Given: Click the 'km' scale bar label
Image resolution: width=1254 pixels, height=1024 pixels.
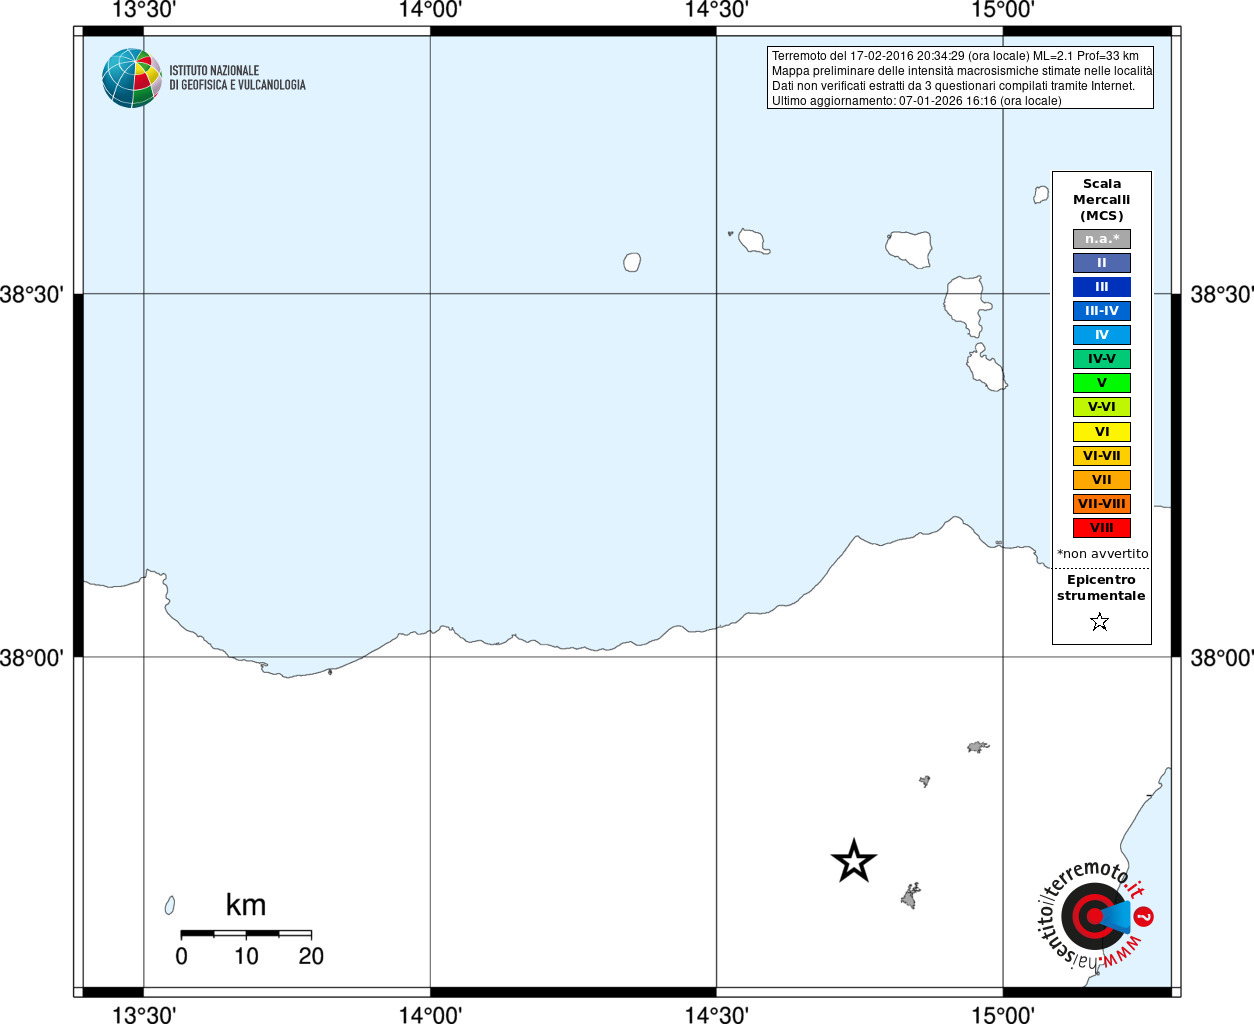Looking at the screenshot, I should click(x=246, y=905).
